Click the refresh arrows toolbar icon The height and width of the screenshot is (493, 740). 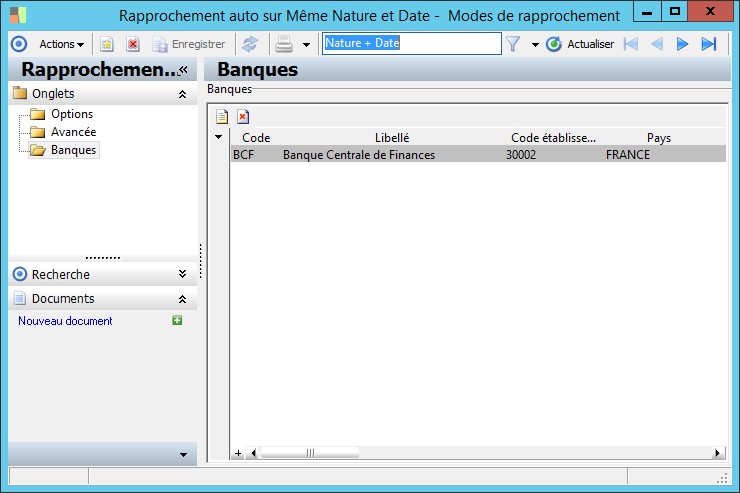250,44
